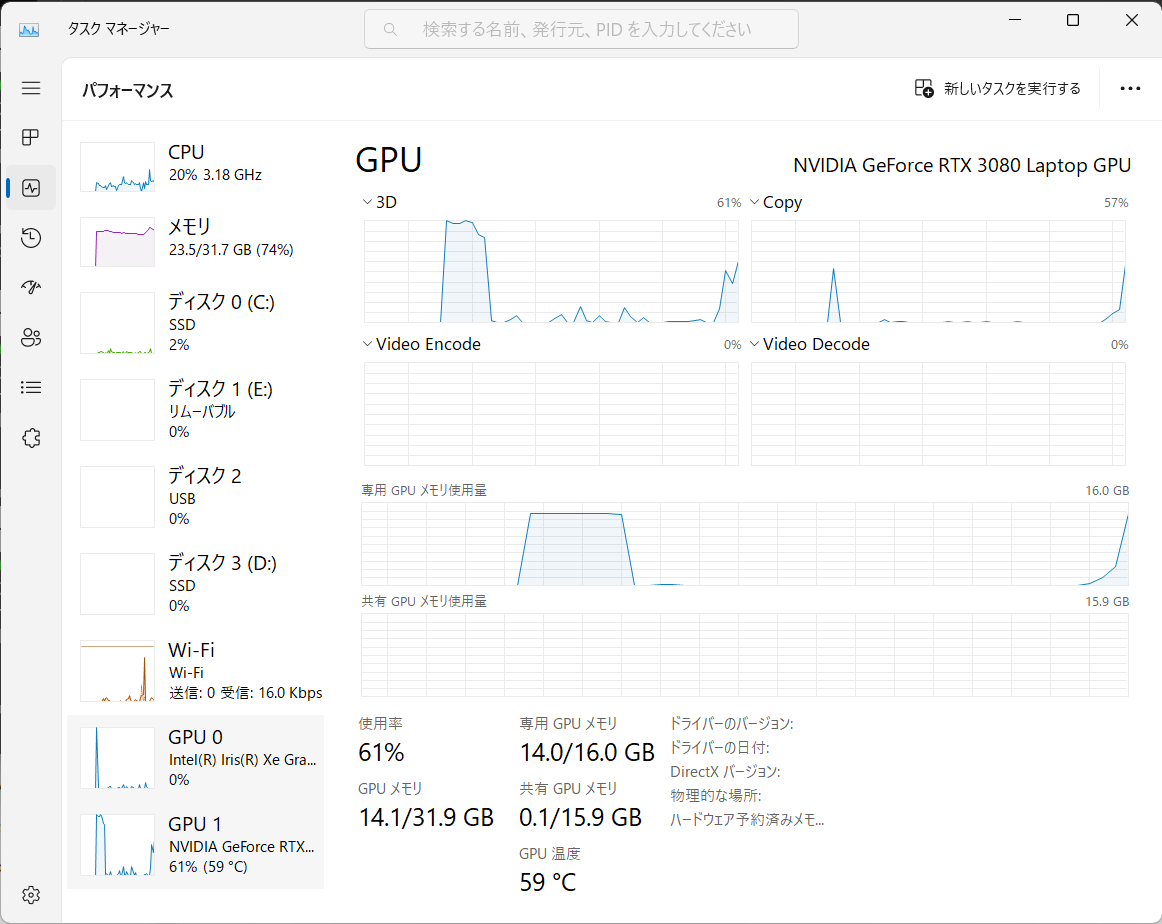Click the 3D usage graph
The width and height of the screenshot is (1162, 924).
pyautogui.click(x=551, y=271)
